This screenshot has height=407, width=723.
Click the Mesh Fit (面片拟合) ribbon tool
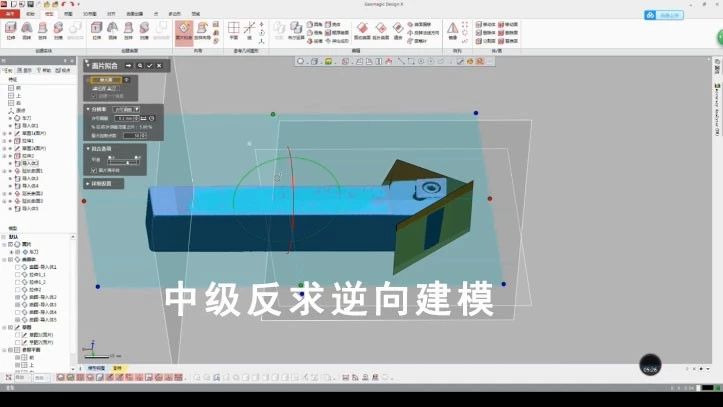pyautogui.click(x=184, y=33)
